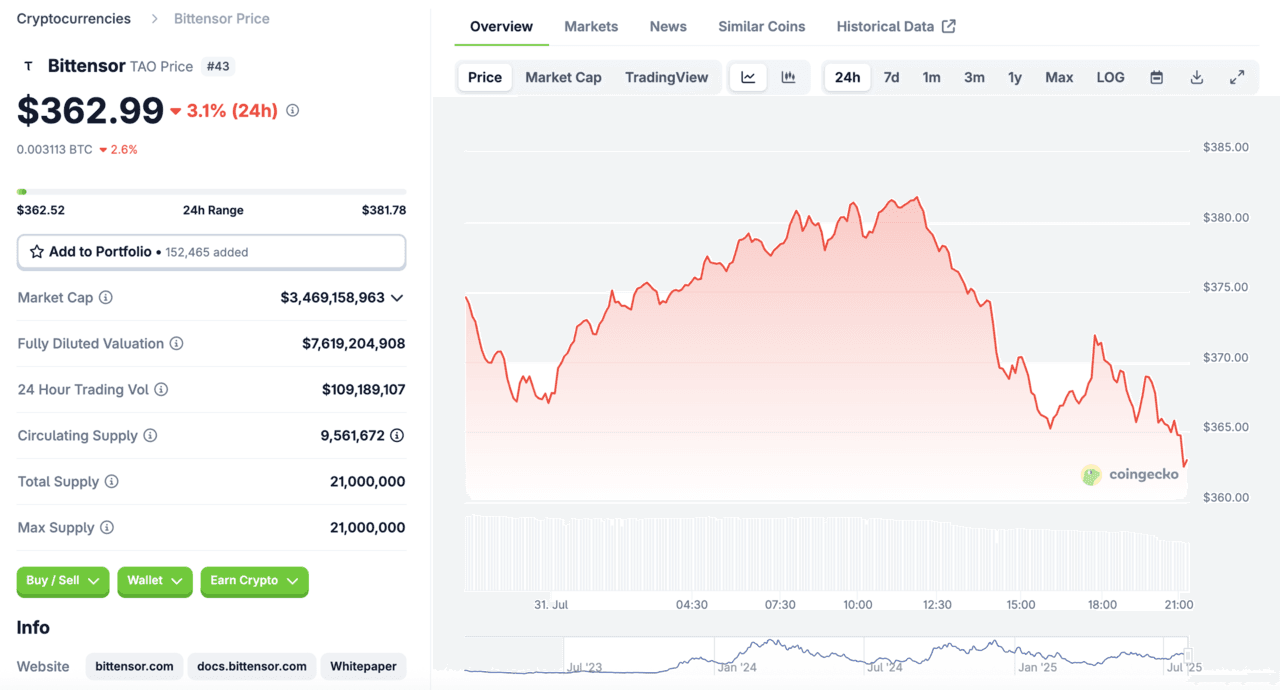Screen dimensions: 1280x690
Task: Click info icon beside Fully Diluted Valuation
Action: coord(176,344)
